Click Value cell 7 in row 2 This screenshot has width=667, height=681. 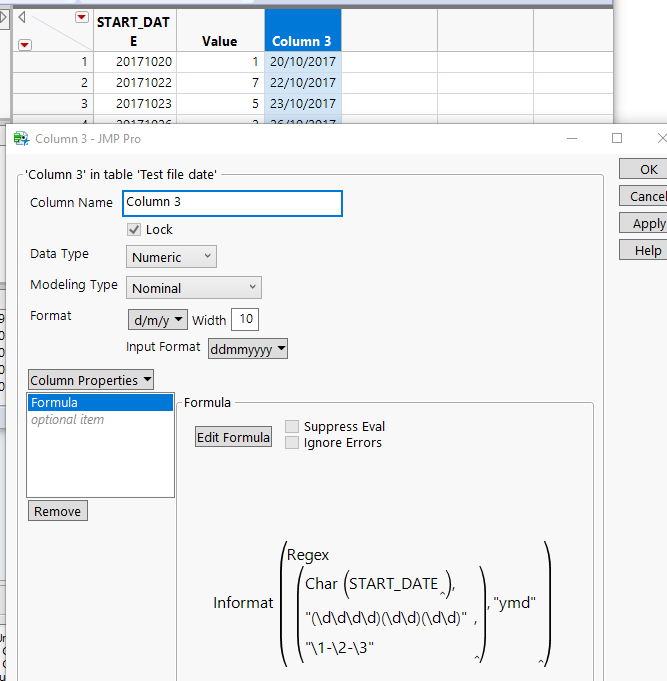[221, 83]
